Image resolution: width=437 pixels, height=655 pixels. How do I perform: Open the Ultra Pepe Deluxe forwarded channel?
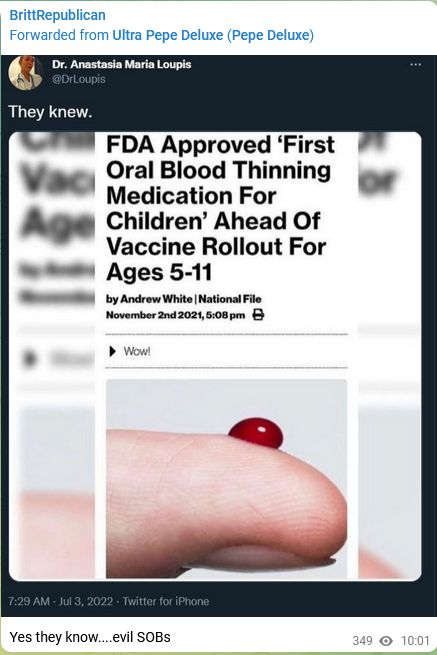(x=213, y=35)
